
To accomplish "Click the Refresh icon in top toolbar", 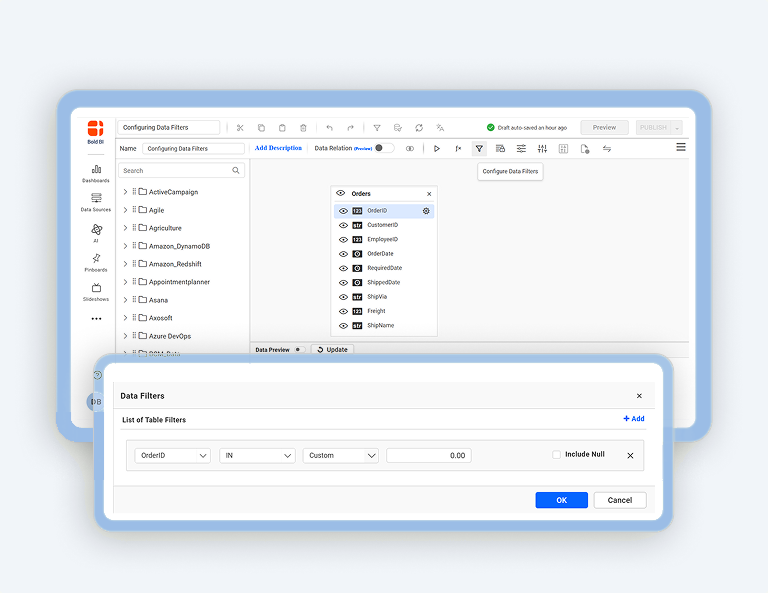I will coord(419,128).
